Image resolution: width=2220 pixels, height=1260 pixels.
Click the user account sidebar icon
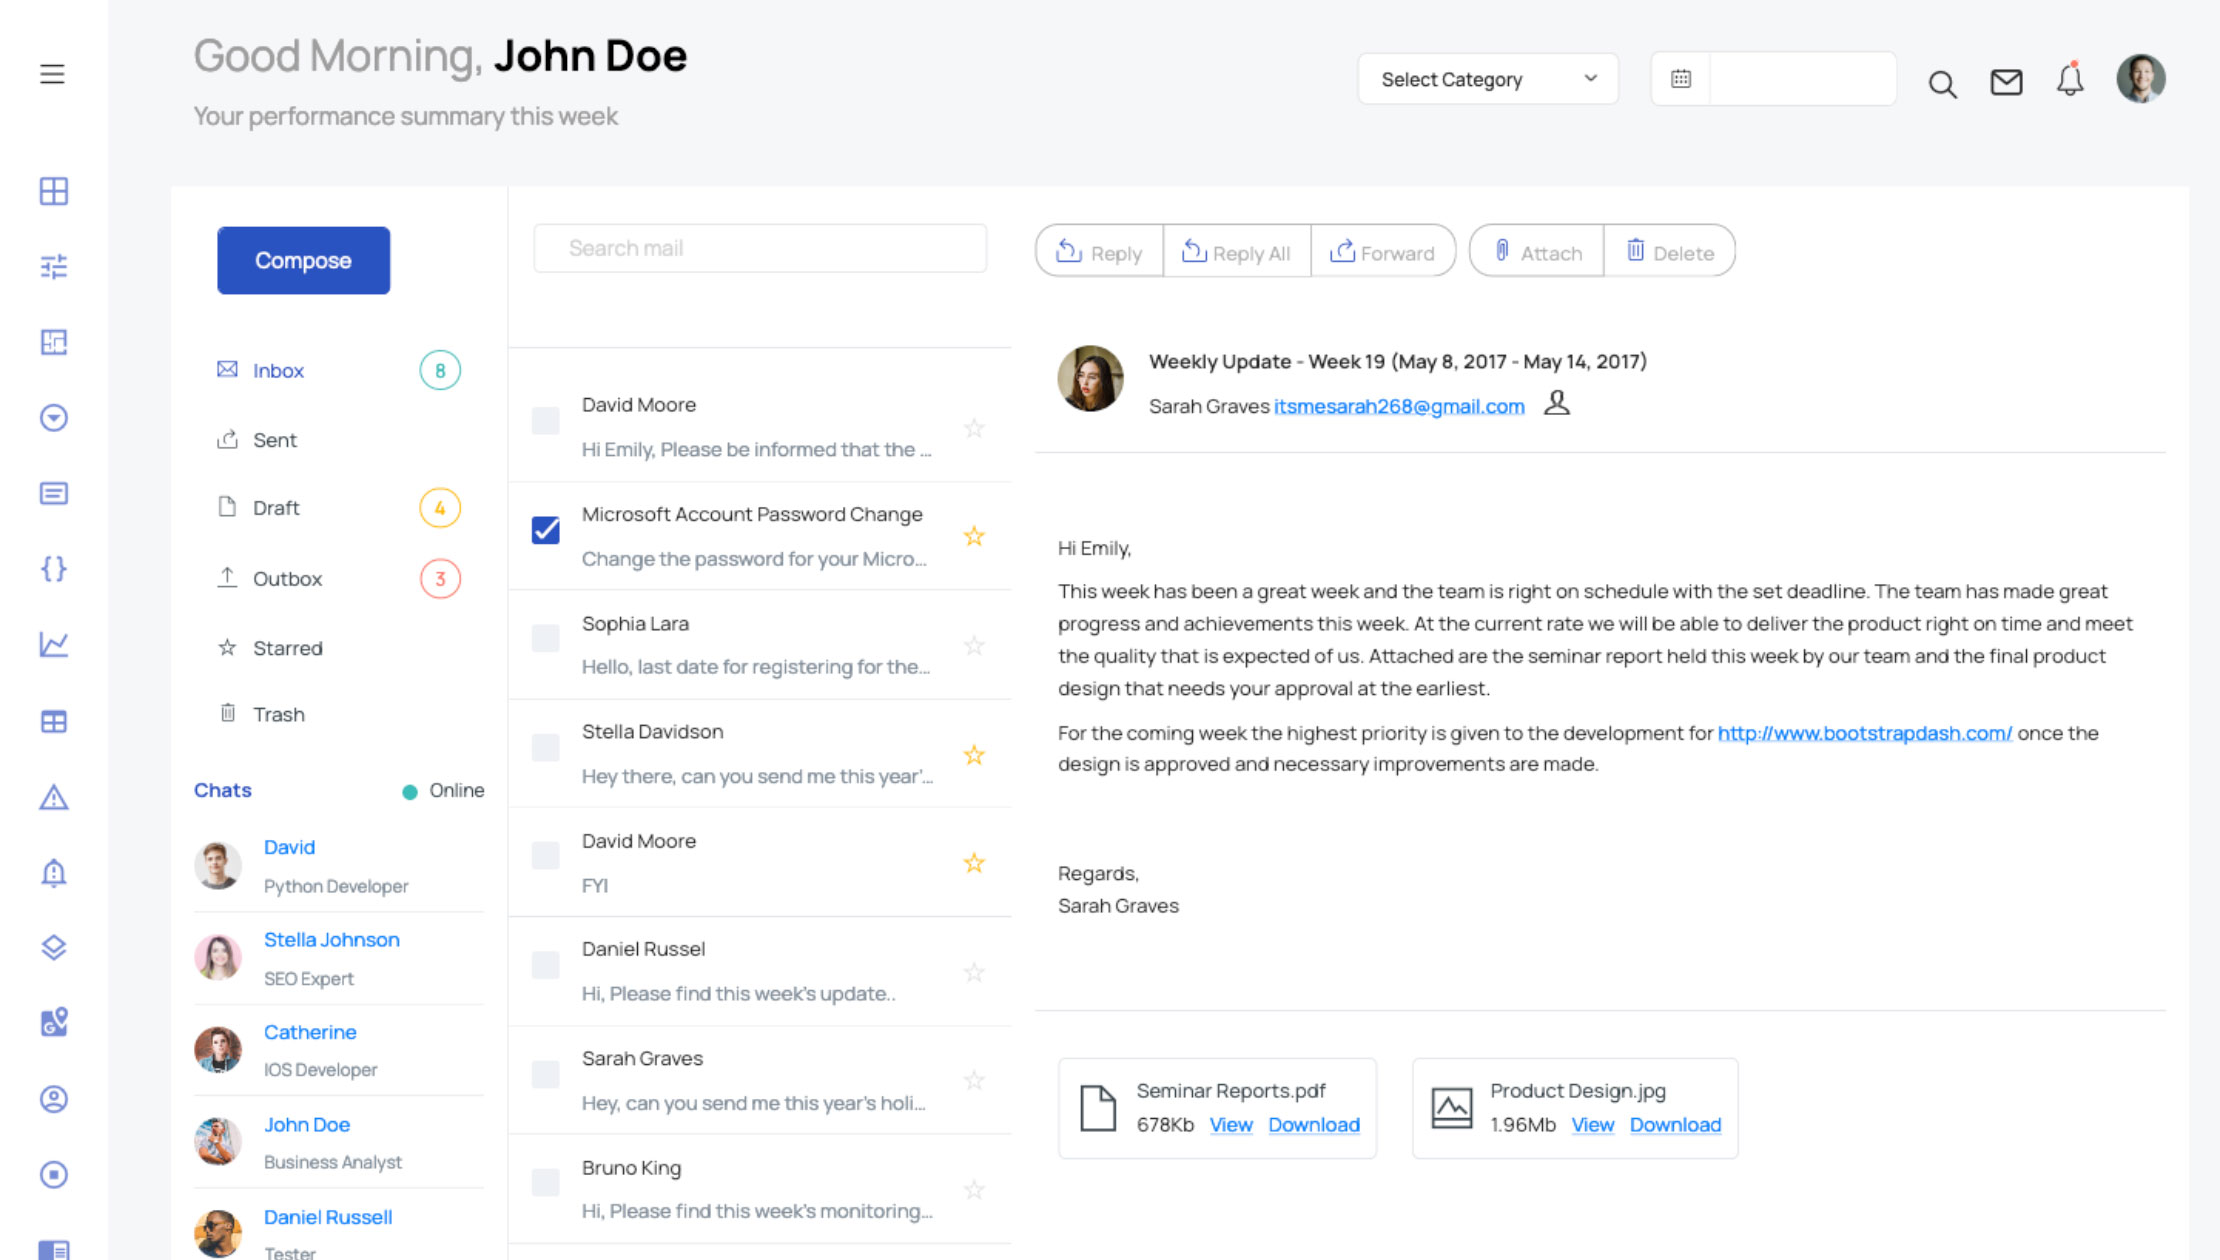[54, 1099]
